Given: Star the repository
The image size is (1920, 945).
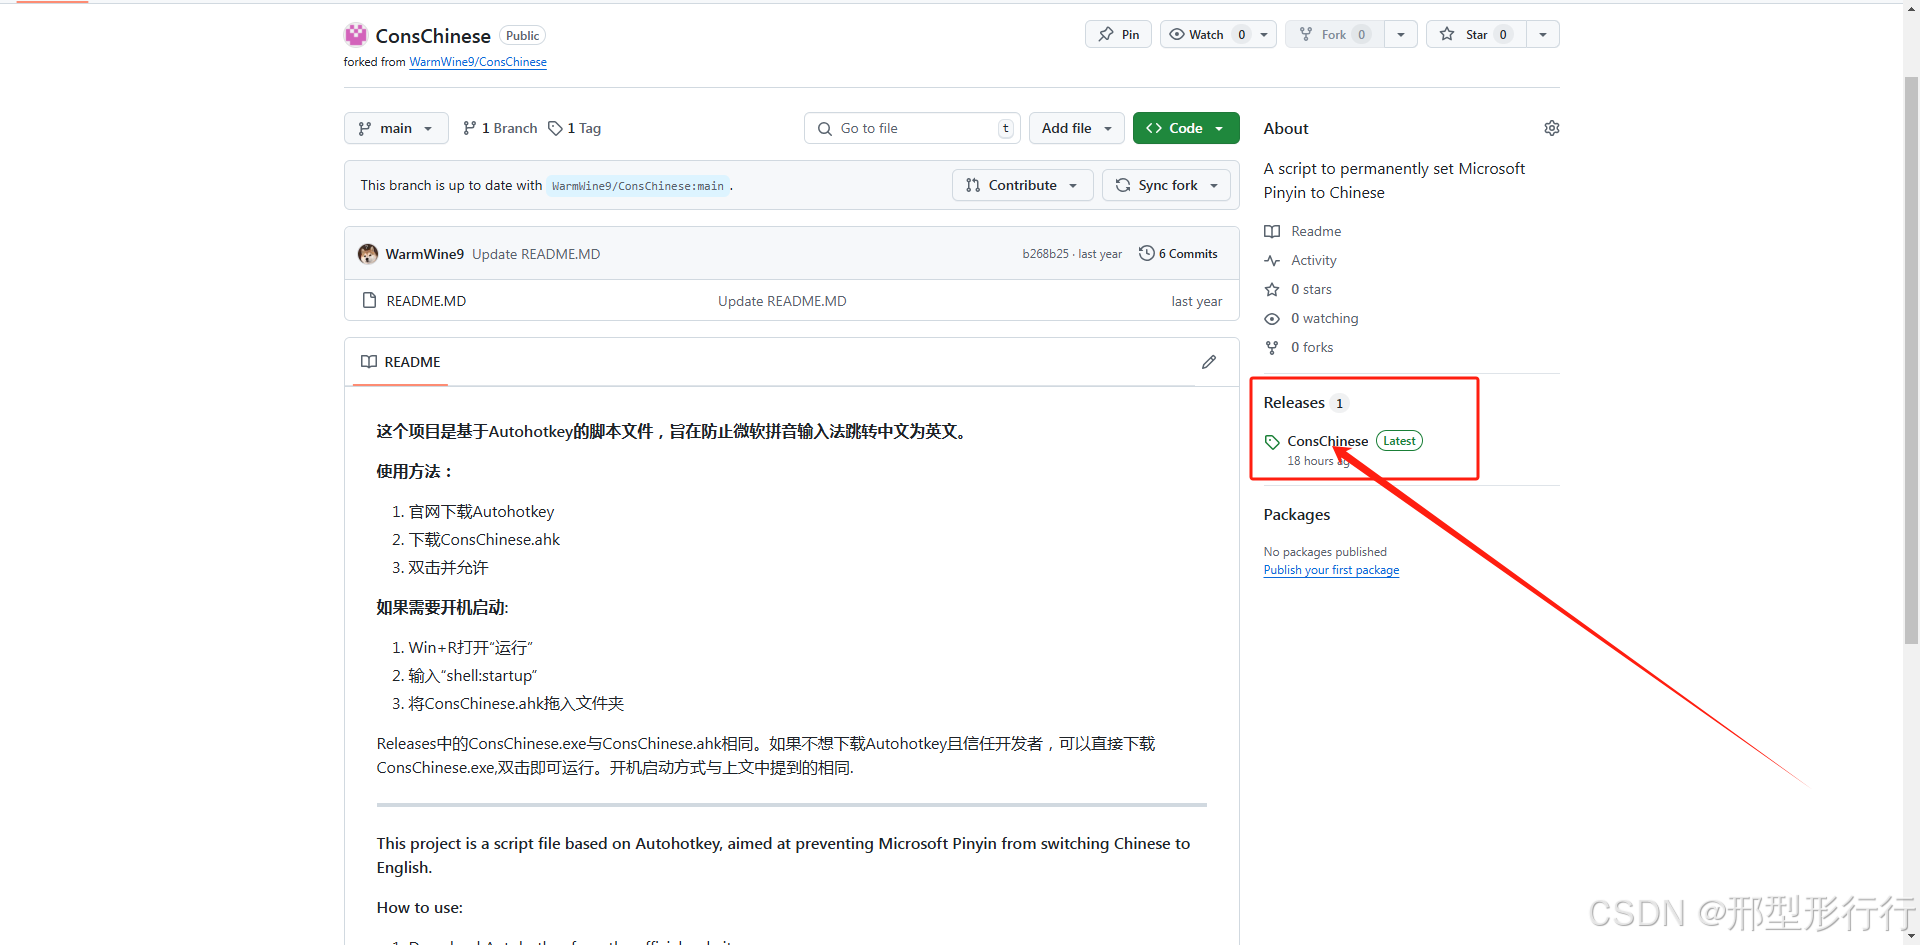Looking at the screenshot, I should [1476, 34].
